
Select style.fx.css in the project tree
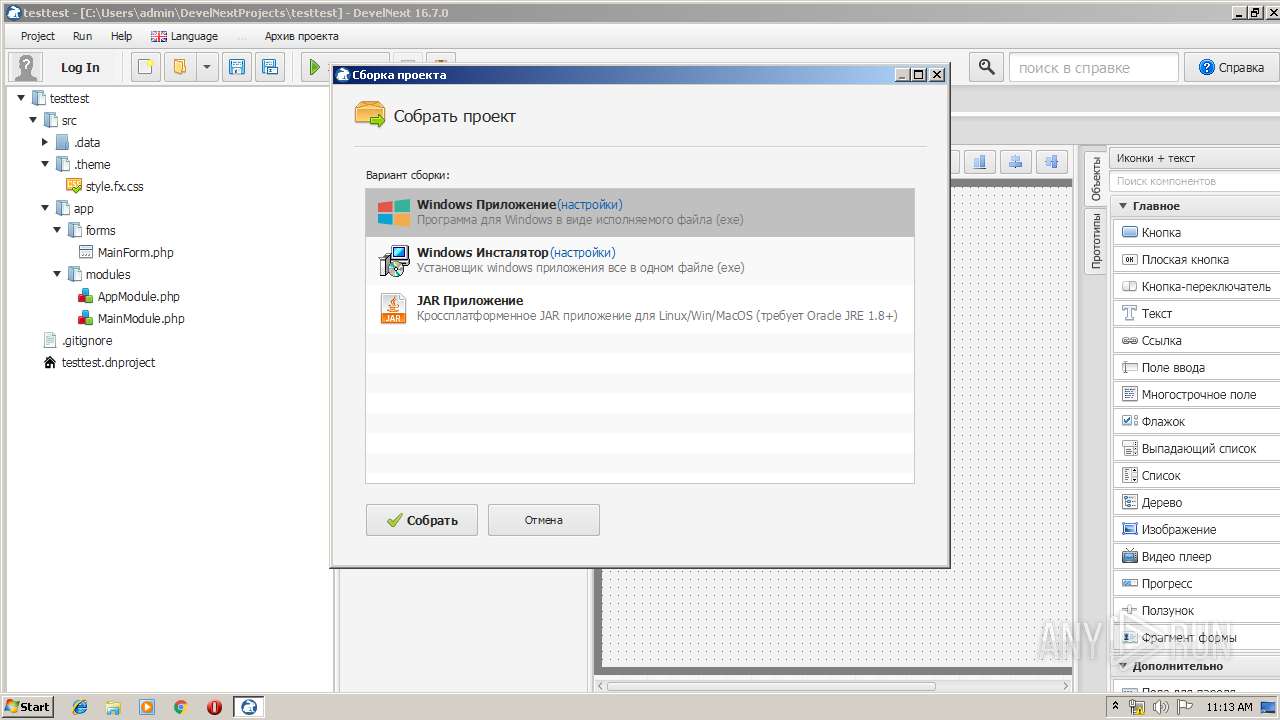pyautogui.click(x=104, y=186)
